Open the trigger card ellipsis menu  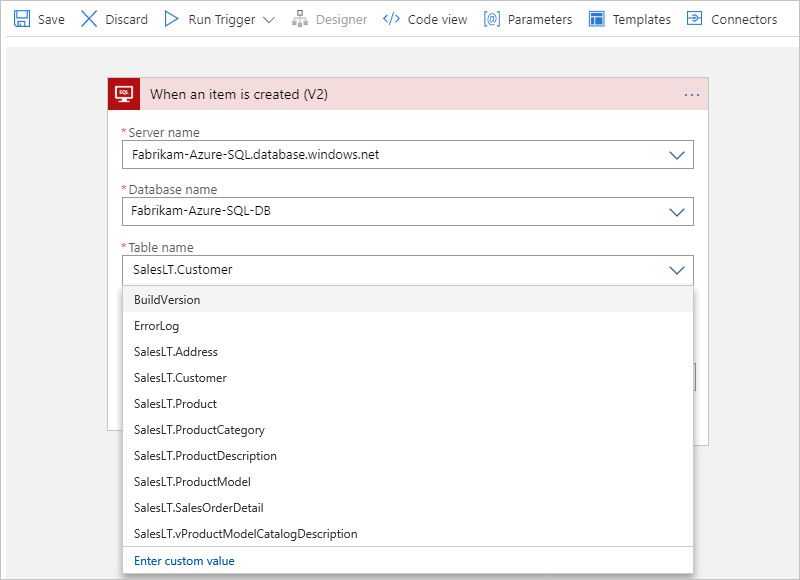click(x=691, y=93)
